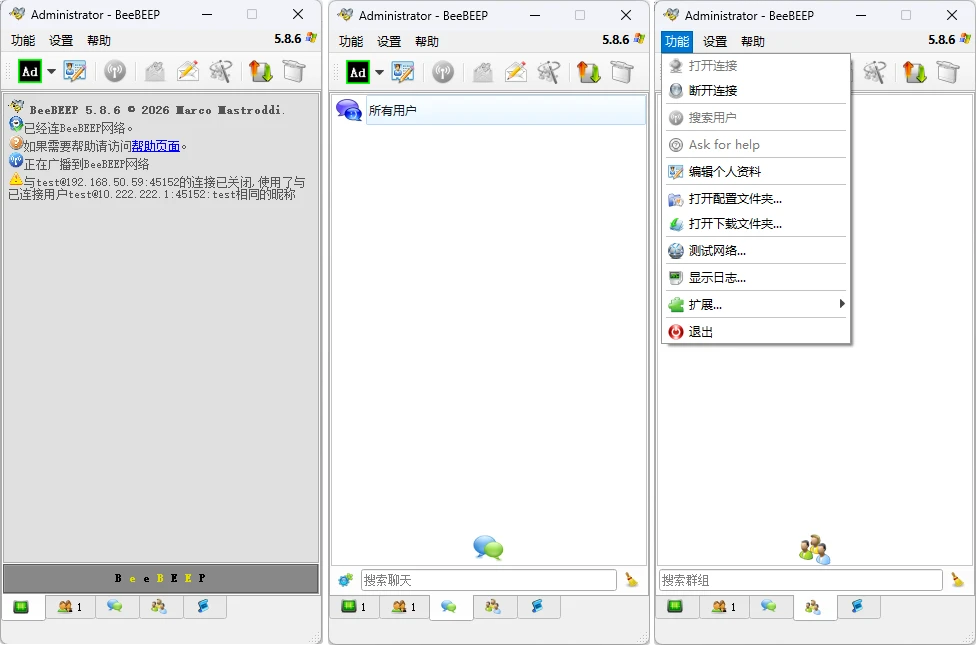Switch to green home tab in middle window
The image size is (976, 645).
click(x=354, y=606)
